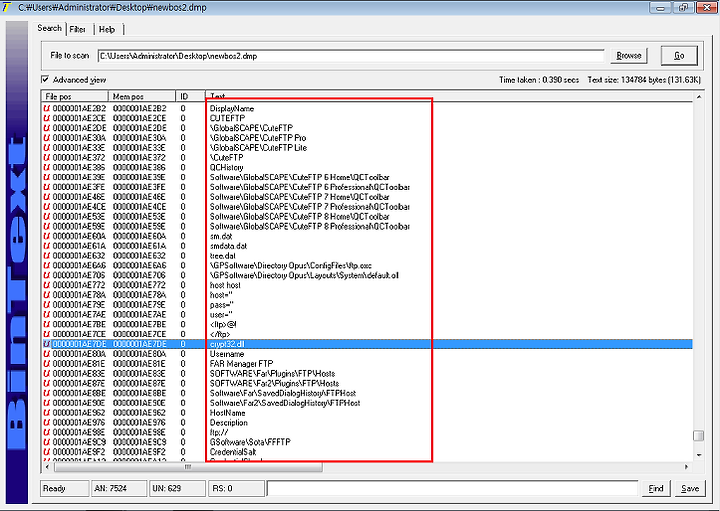Open the Filter tab

78,29
